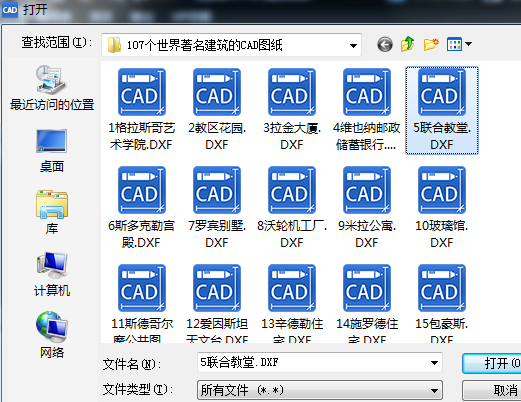
Task: Create a new folder
Action: [431, 44]
